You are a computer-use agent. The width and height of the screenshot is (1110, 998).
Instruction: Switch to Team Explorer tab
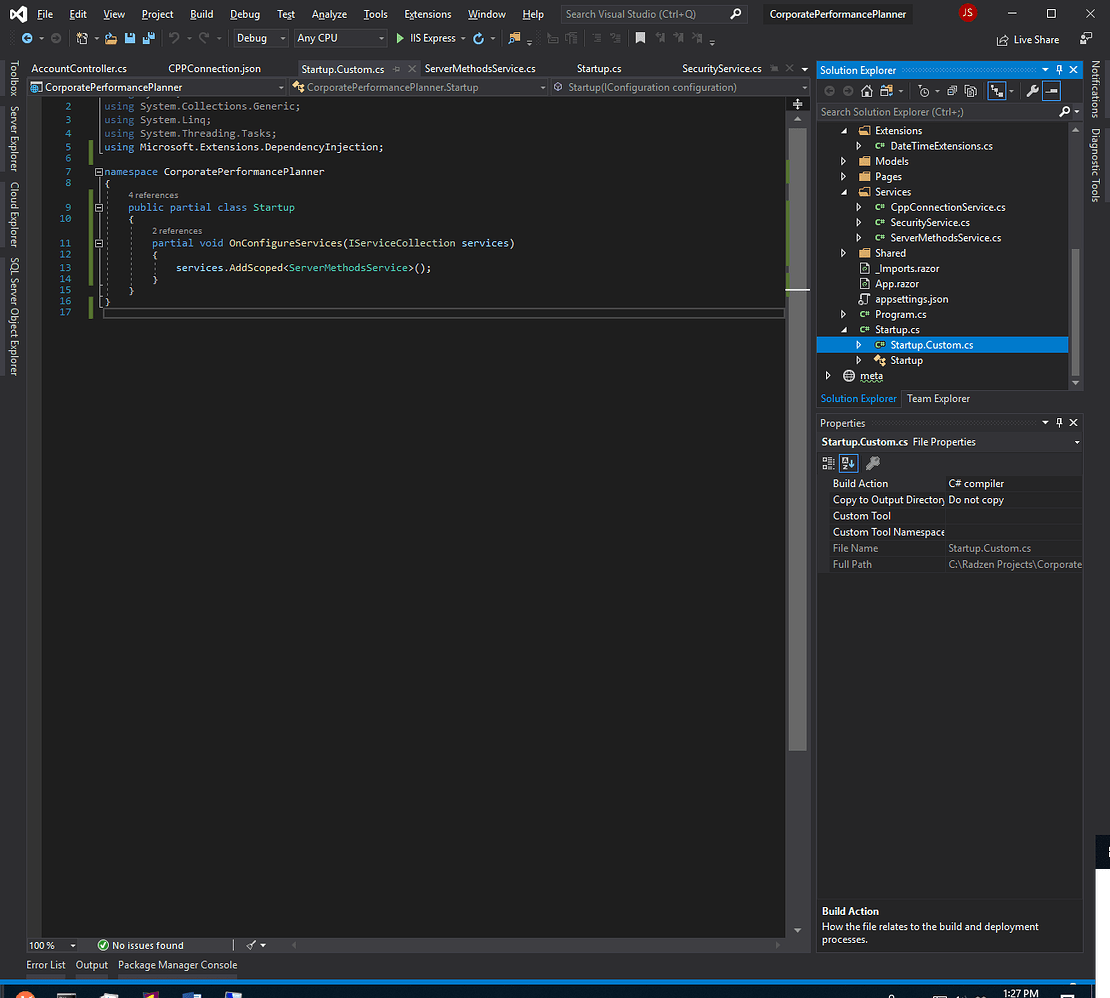[x=938, y=398]
